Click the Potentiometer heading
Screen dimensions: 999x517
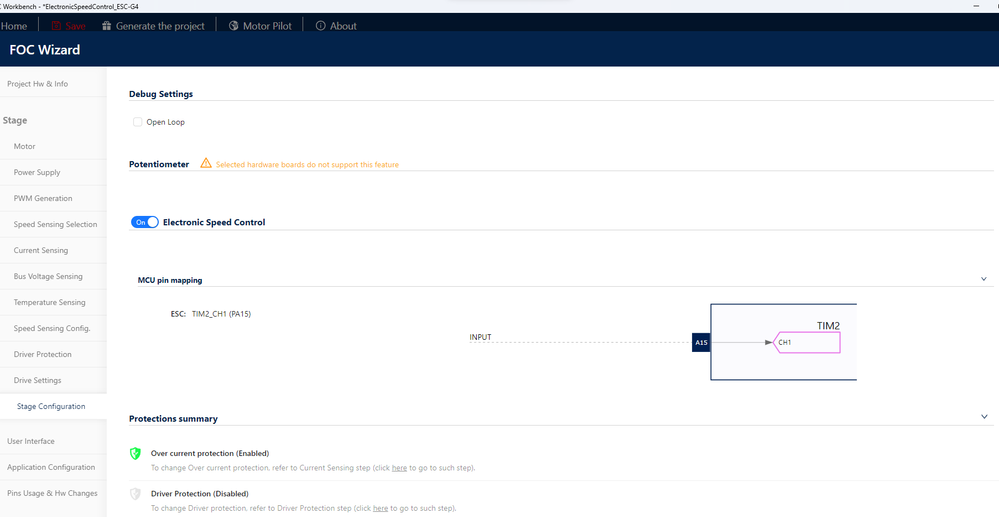tap(159, 164)
